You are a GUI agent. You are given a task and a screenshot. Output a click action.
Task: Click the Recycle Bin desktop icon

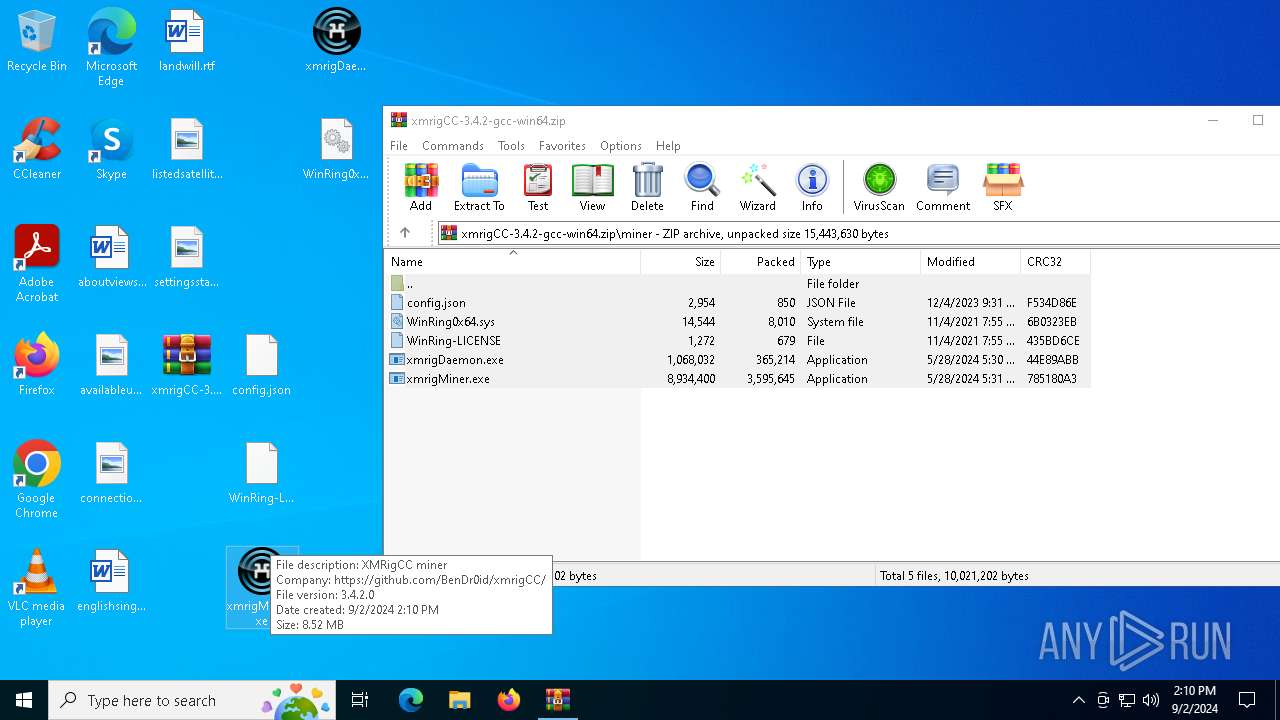37,42
